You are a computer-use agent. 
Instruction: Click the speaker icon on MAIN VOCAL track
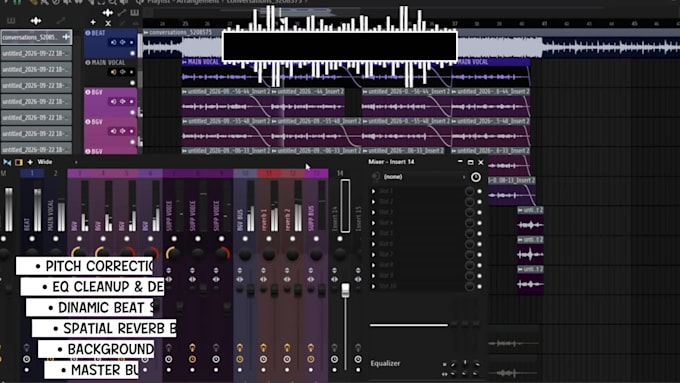[x=114, y=72]
